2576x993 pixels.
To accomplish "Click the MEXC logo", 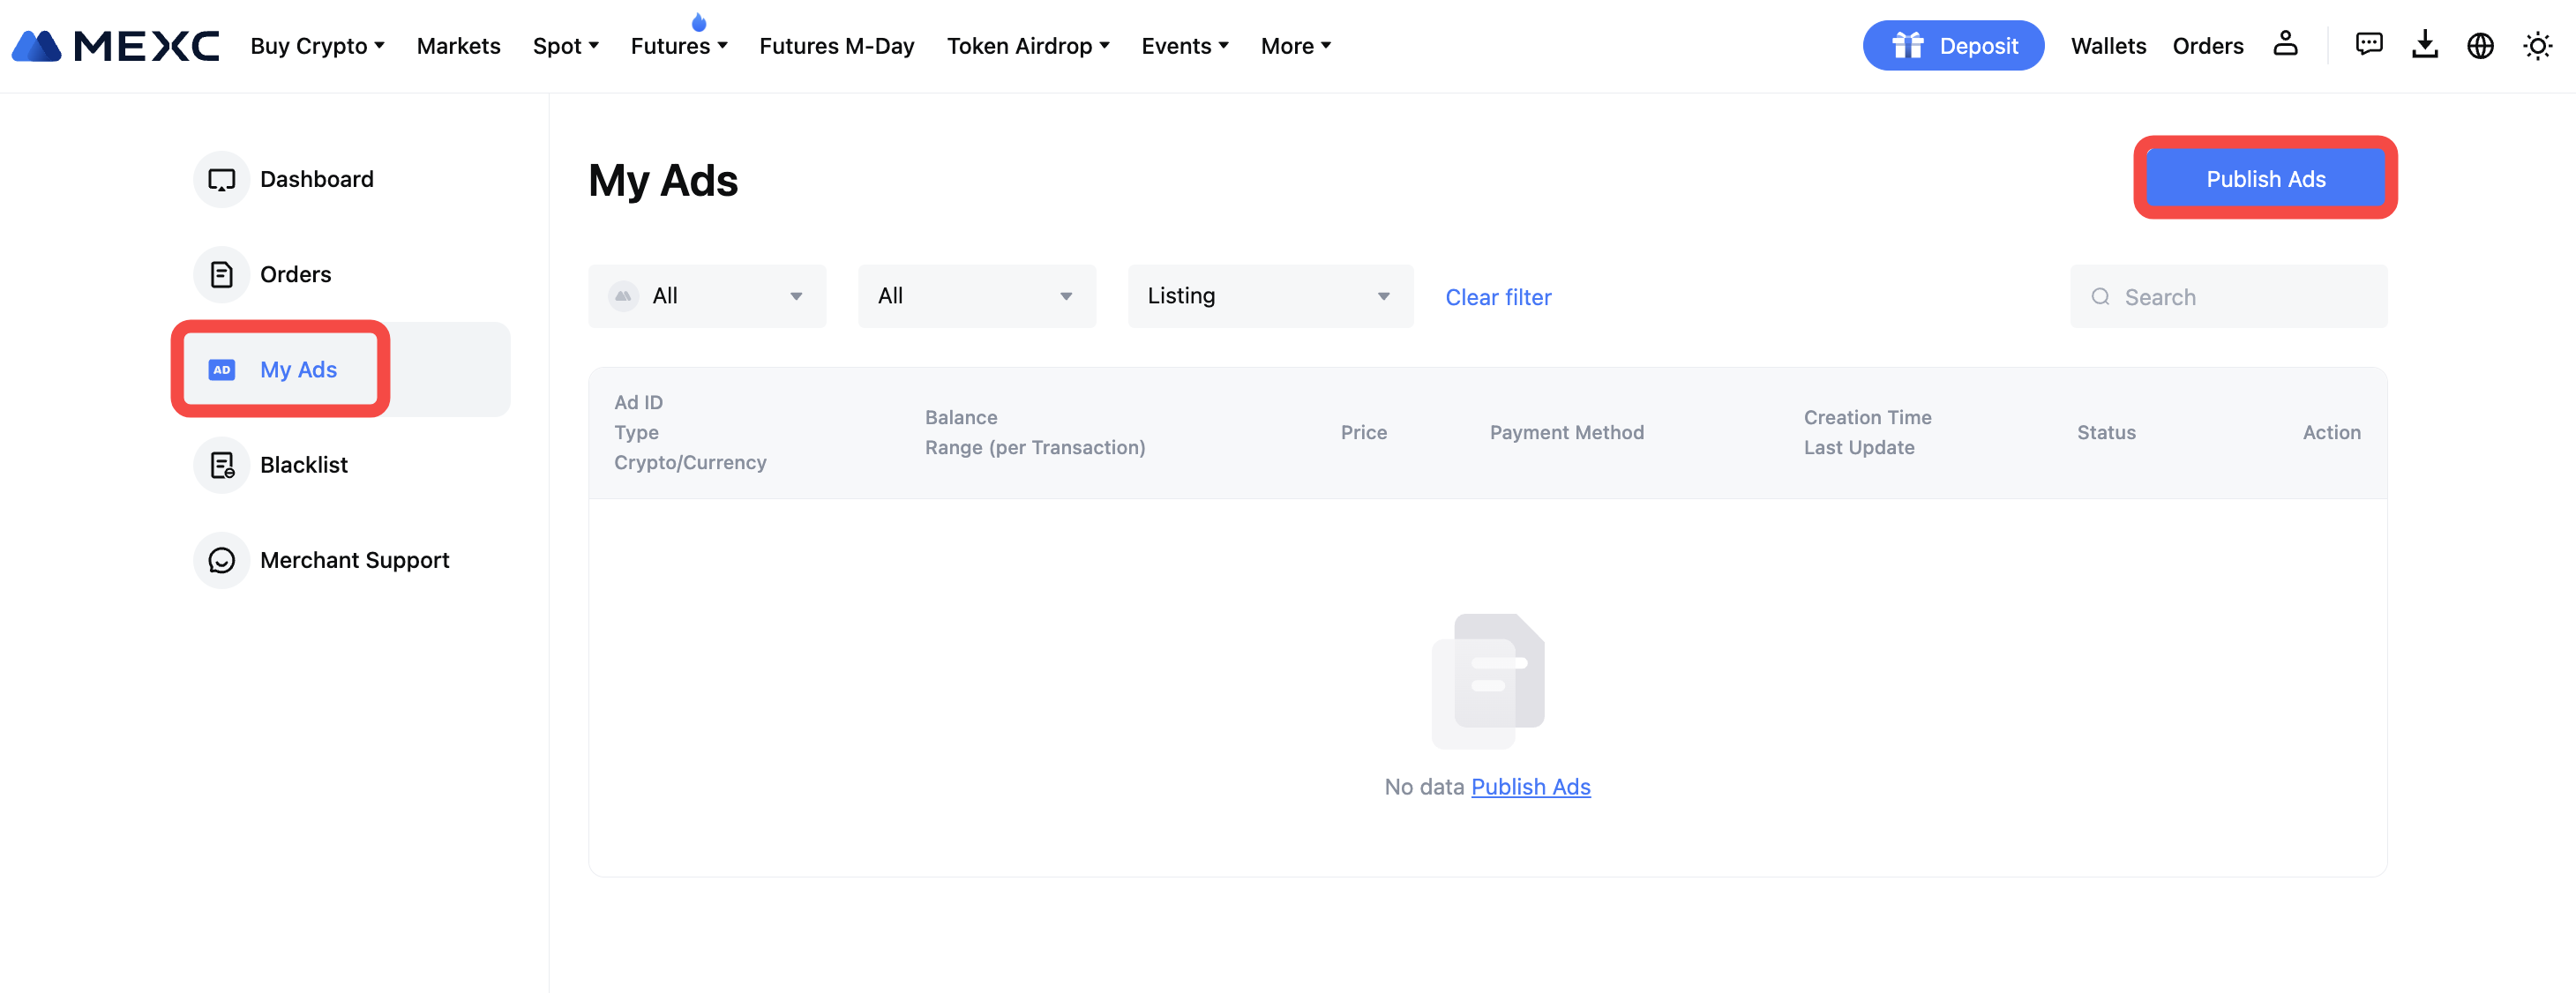I will coord(115,46).
